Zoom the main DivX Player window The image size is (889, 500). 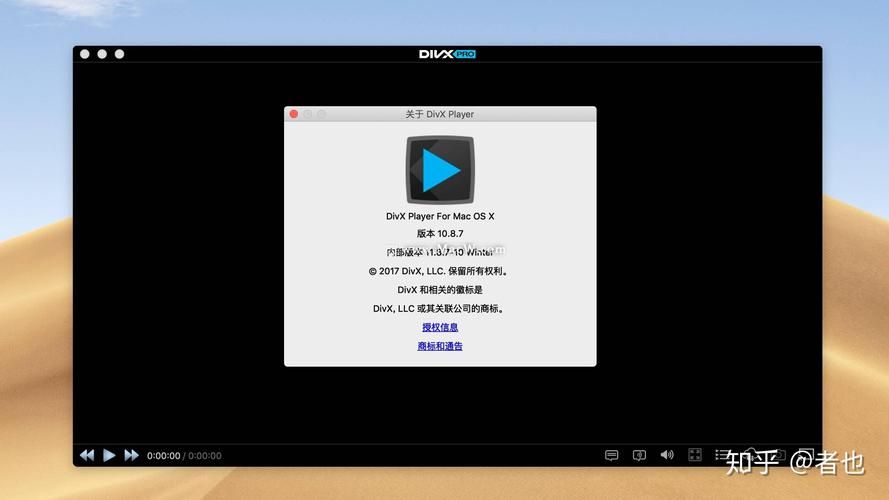120,54
